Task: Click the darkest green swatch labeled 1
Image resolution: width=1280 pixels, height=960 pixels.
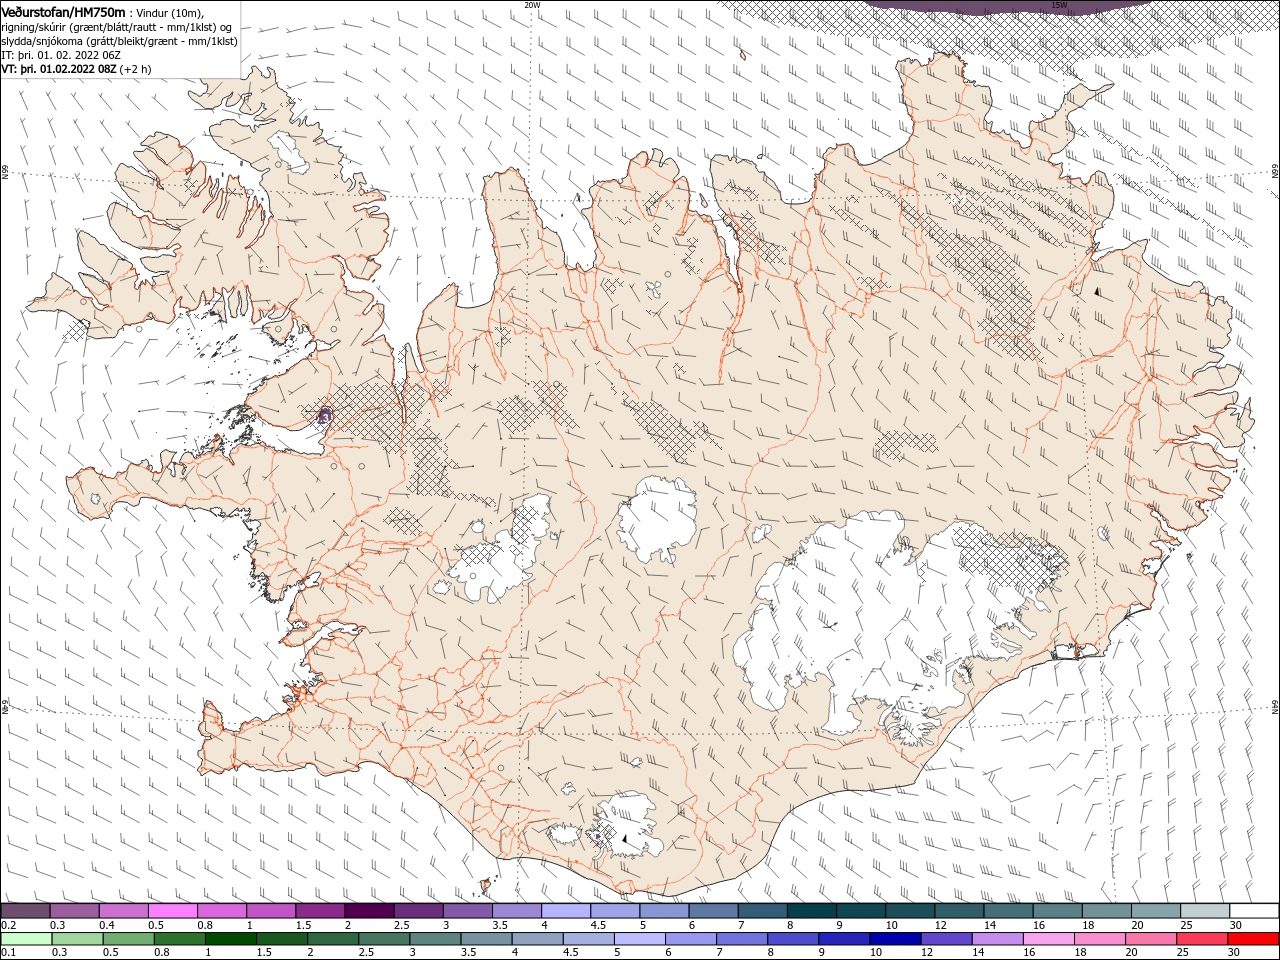Action: point(229,939)
